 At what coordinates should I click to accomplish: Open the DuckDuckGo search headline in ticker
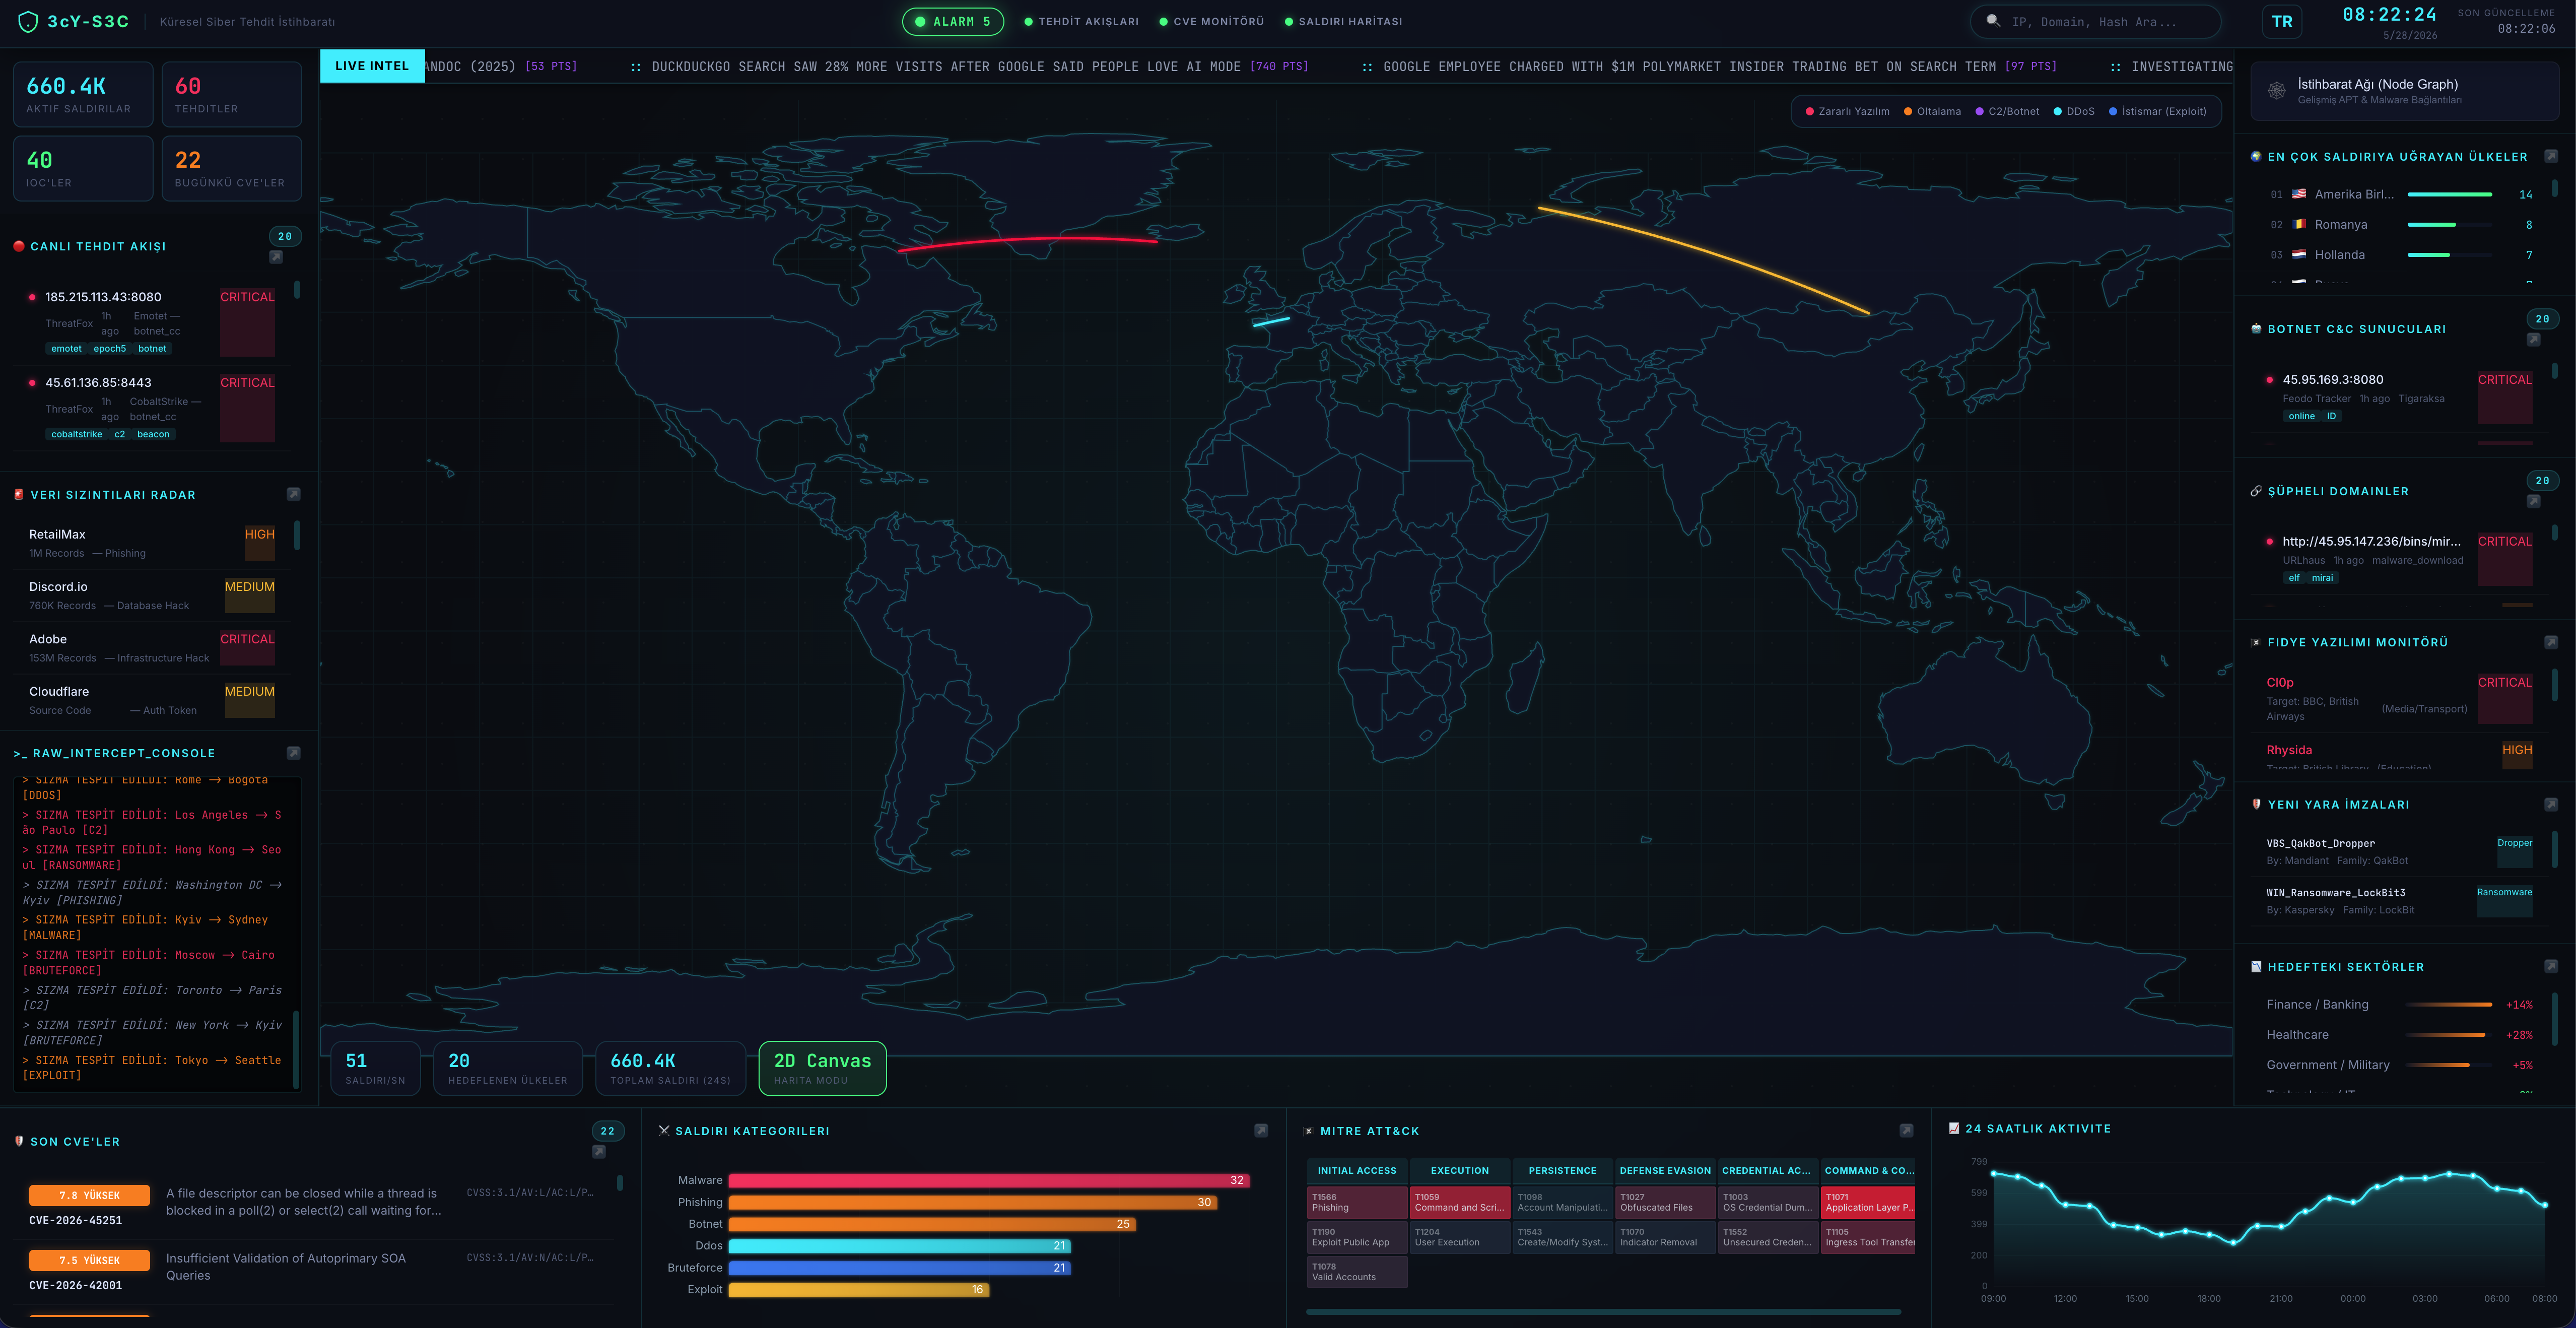click(x=979, y=66)
